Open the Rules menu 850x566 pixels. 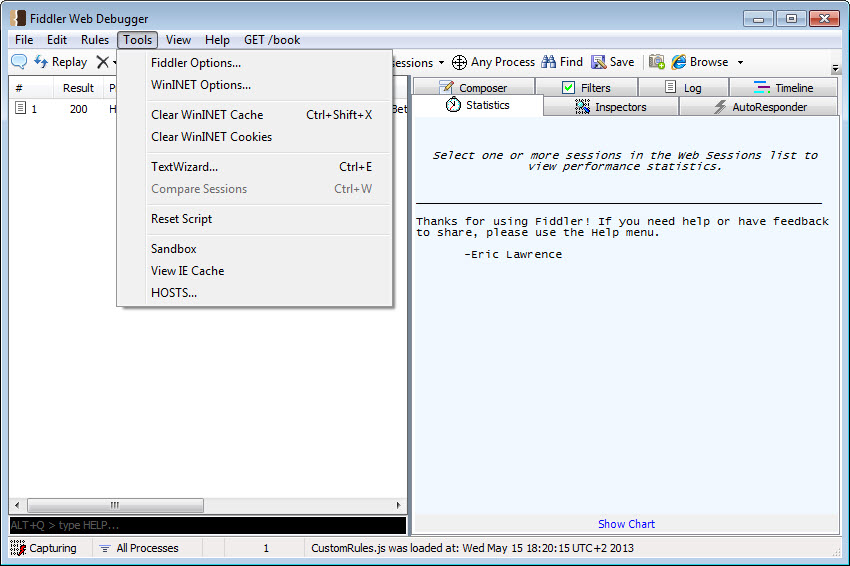coord(95,40)
